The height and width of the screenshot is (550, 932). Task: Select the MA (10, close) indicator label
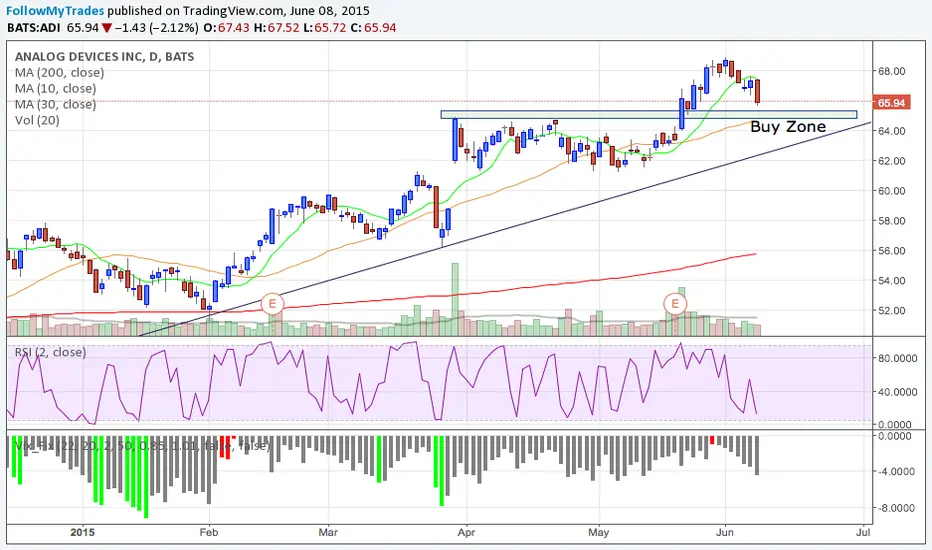[55, 89]
